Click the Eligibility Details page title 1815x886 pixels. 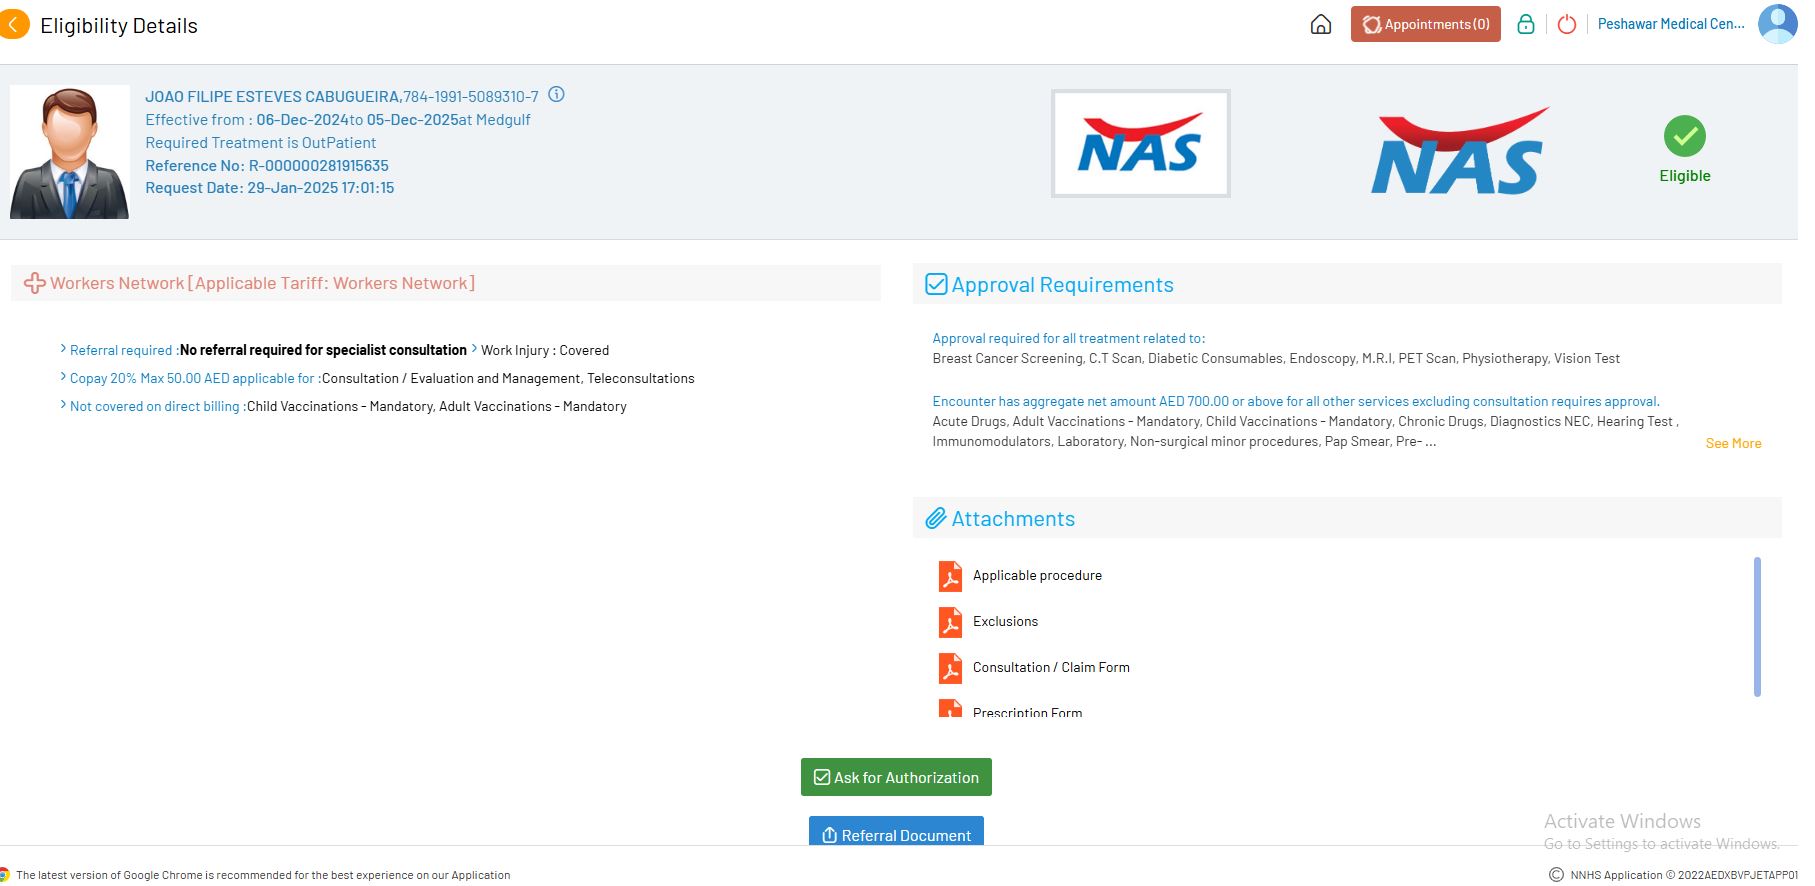click(x=119, y=25)
